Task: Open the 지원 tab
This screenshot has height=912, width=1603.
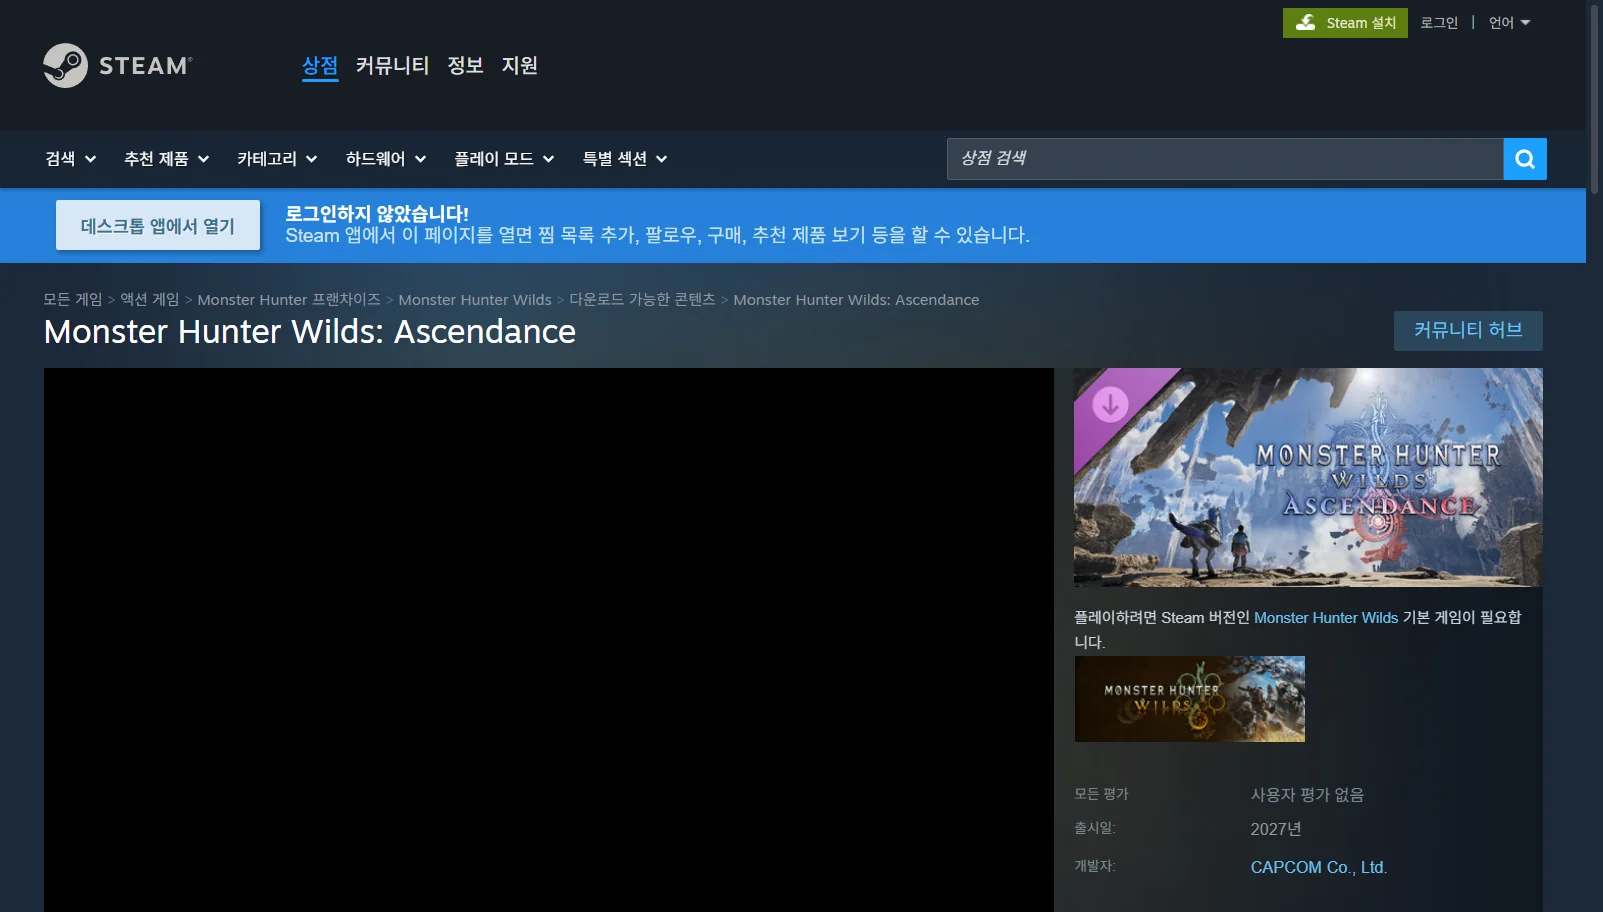Action: pyautogui.click(x=520, y=66)
